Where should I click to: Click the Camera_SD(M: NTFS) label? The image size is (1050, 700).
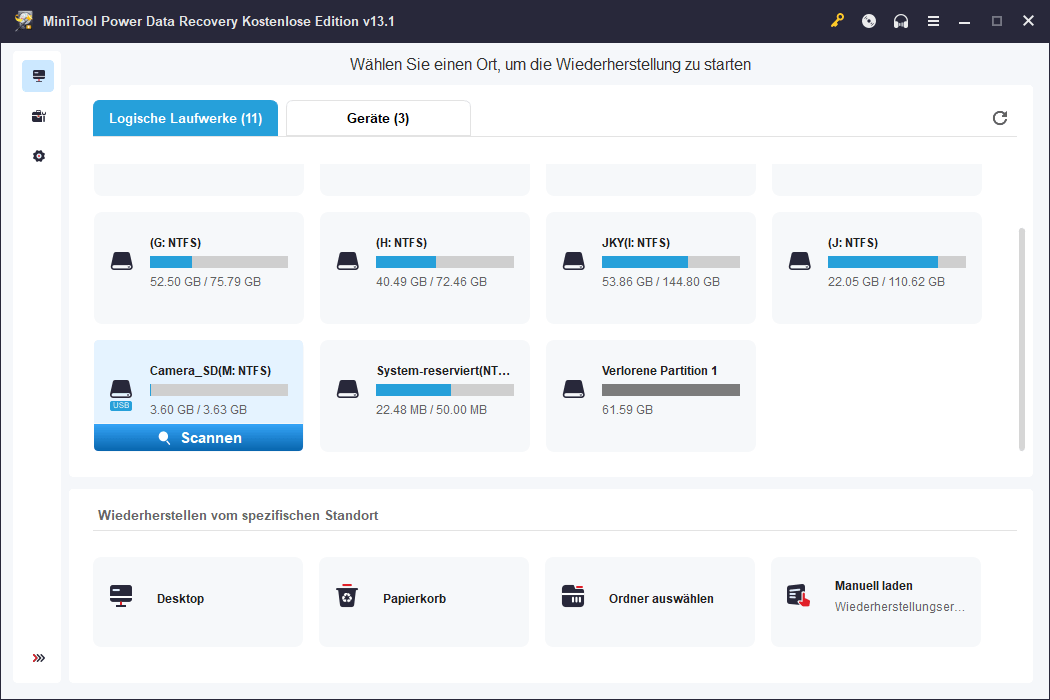point(210,370)
